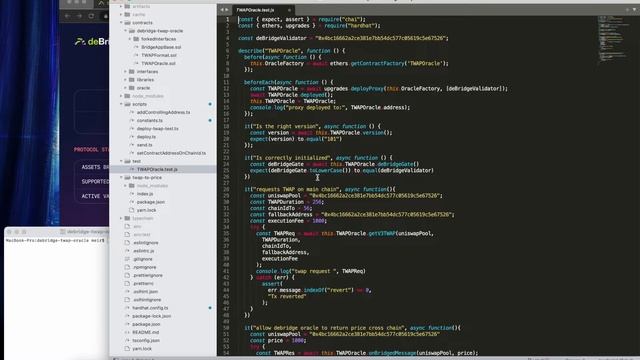Click the 'const executionFee' code line

click(288, 221)
